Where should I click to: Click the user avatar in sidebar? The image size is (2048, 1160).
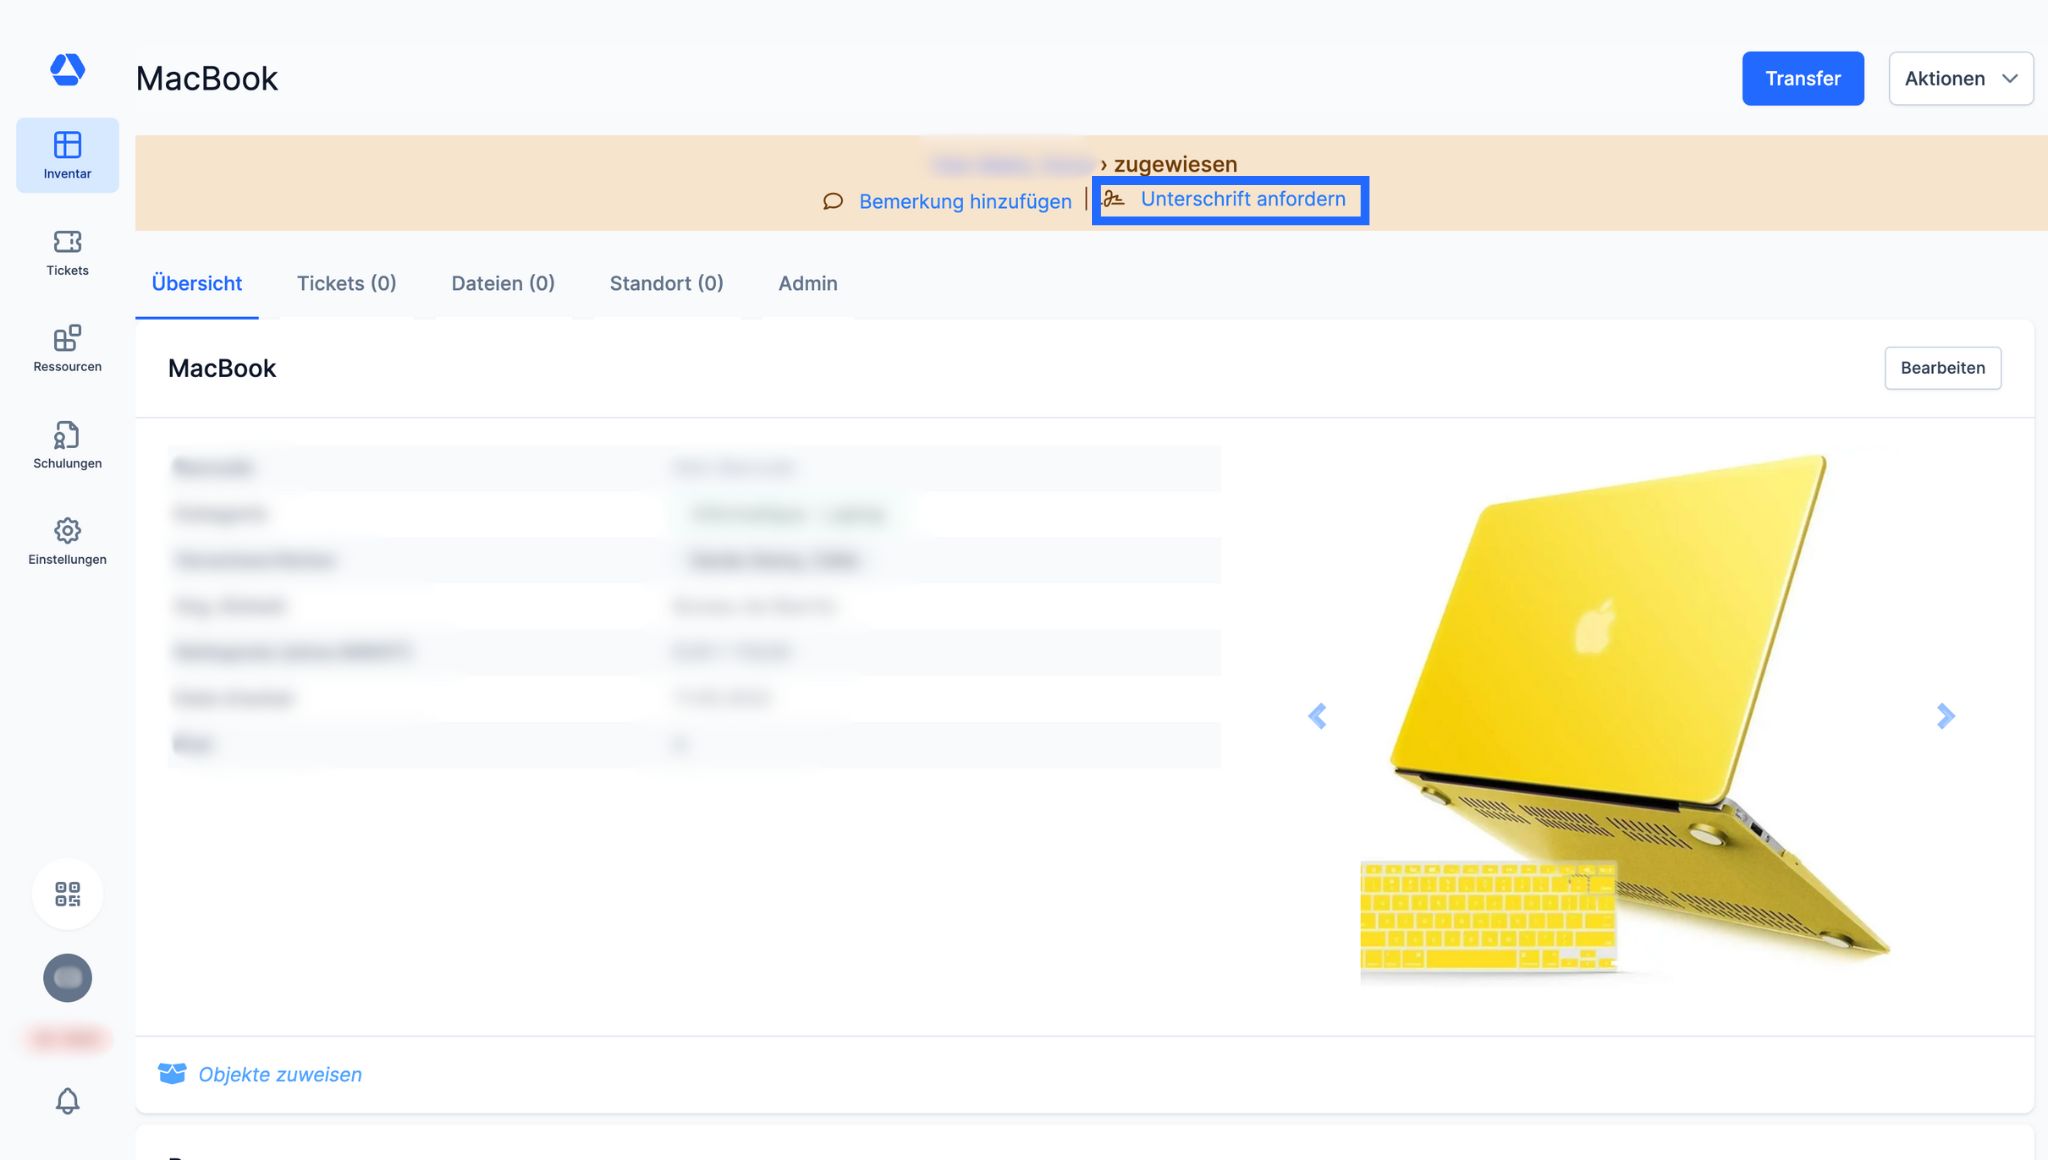(67, 978)
